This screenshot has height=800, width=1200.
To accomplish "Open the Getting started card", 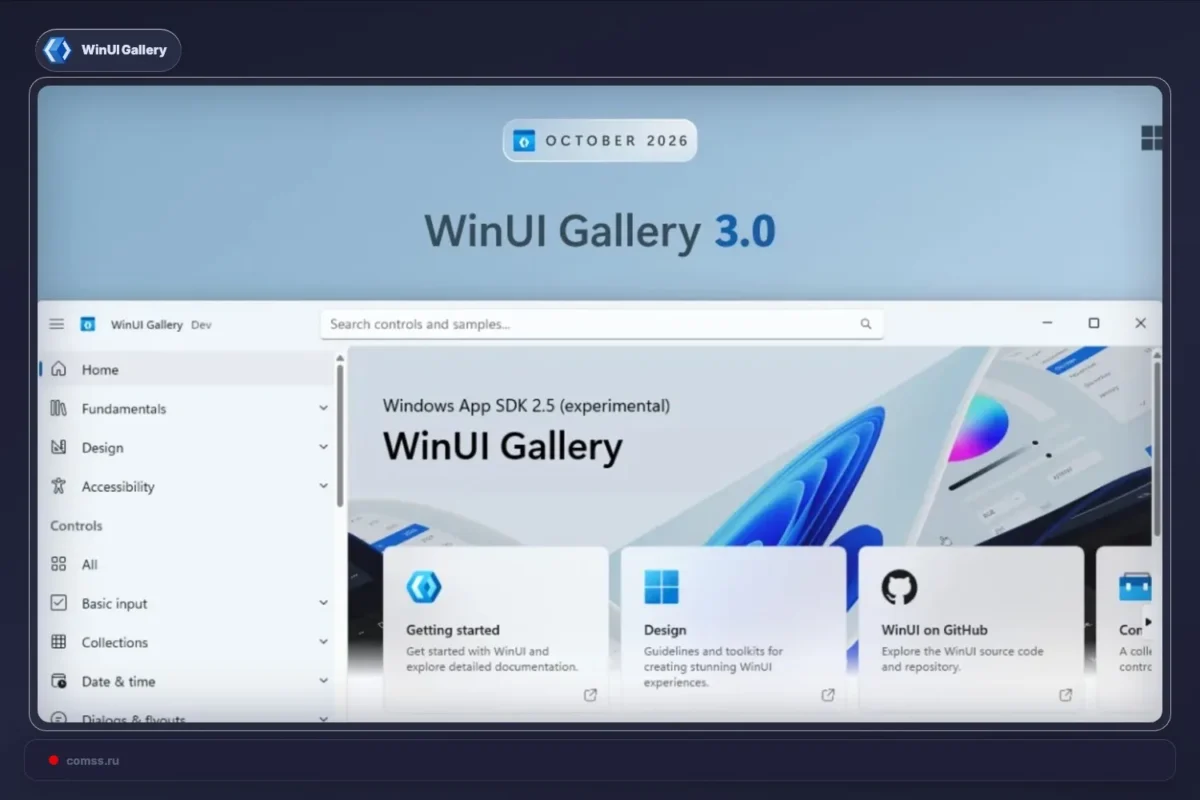I will tap(496, 628).
